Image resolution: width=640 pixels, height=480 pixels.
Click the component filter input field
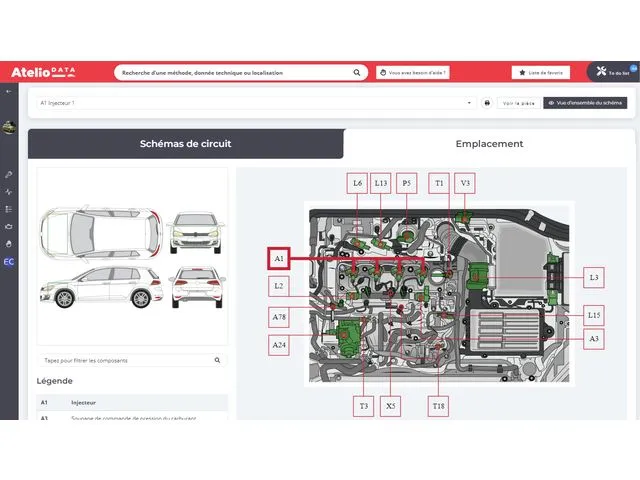(x=126, y=360)
